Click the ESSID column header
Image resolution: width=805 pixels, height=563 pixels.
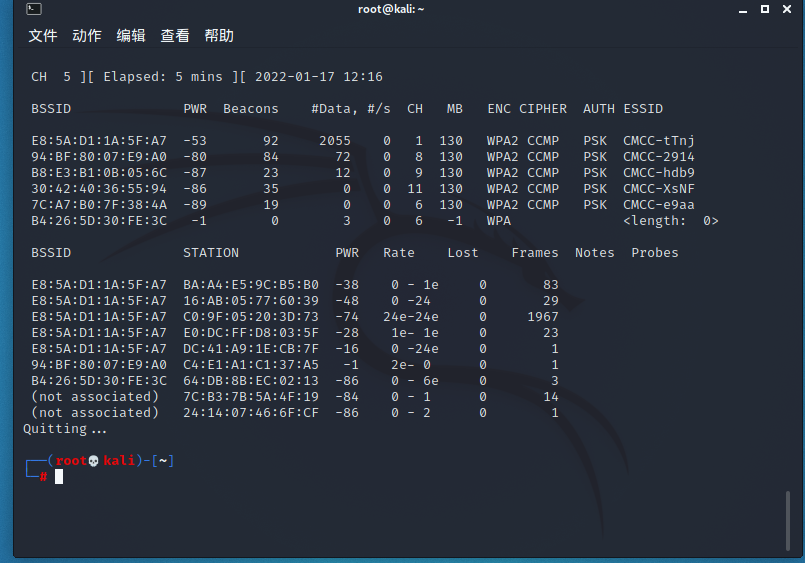[643, 109]
